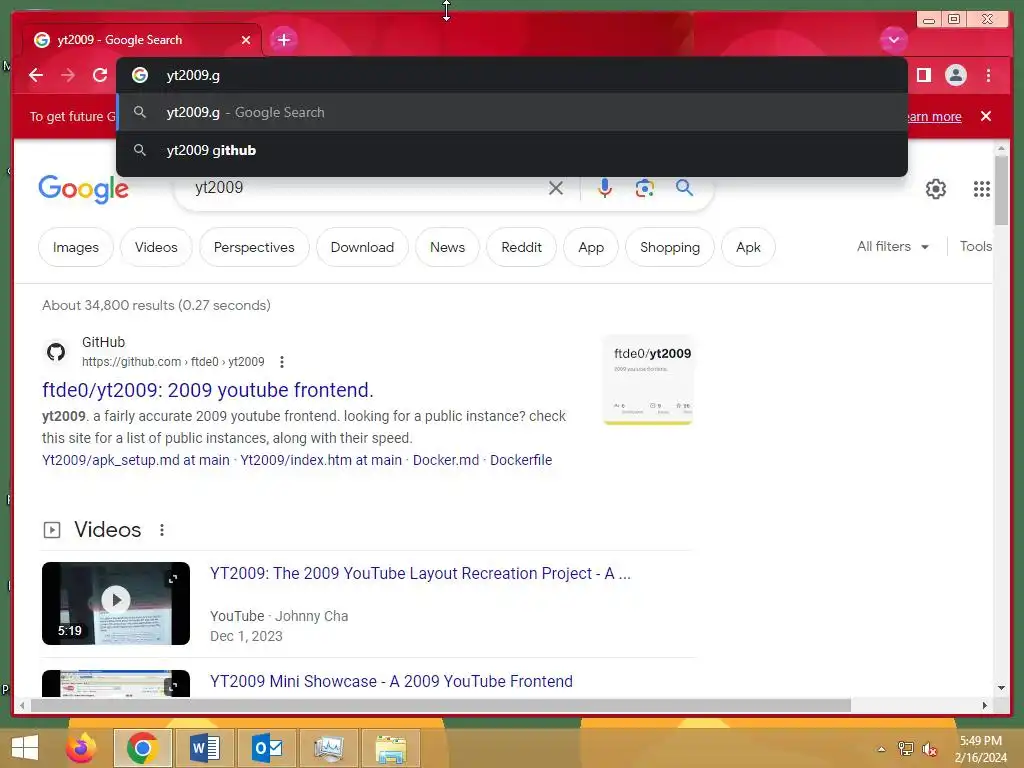Viewport: 1024px width, 768px height.
Task: Launch Firefox from the taskbar
Action: click(81, 748)
